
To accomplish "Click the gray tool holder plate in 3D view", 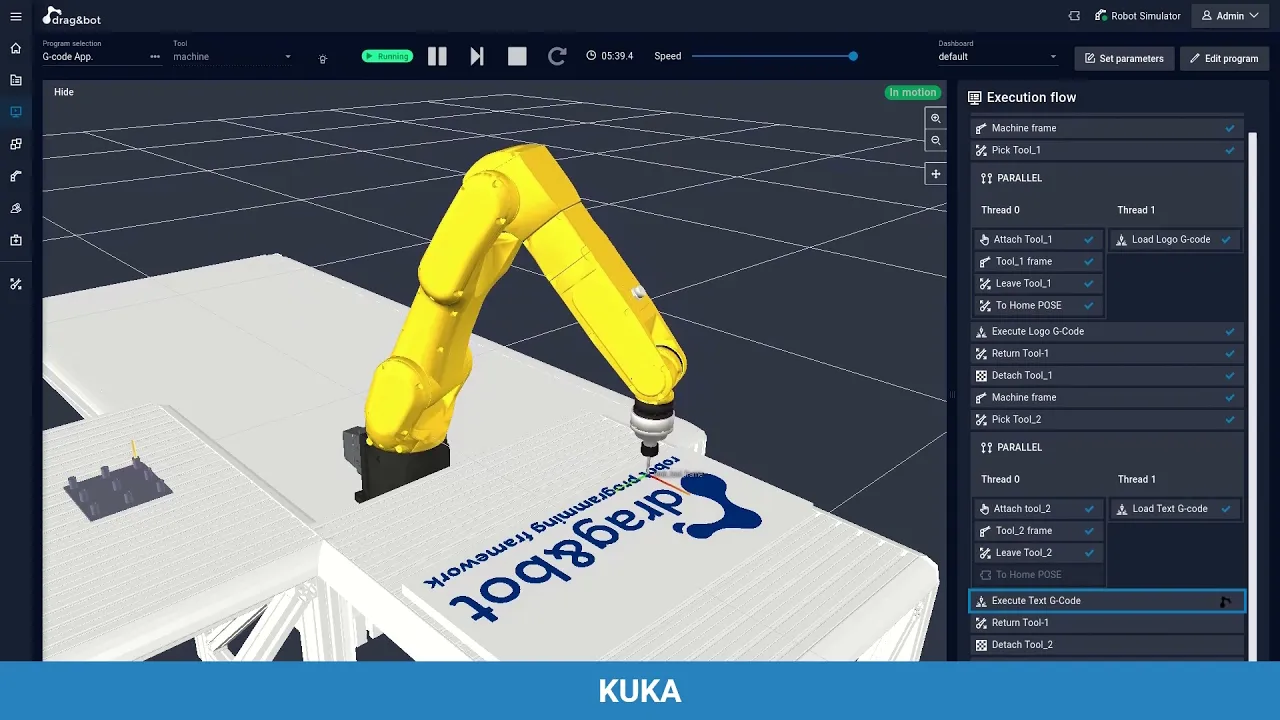I will tap(118, 490).
